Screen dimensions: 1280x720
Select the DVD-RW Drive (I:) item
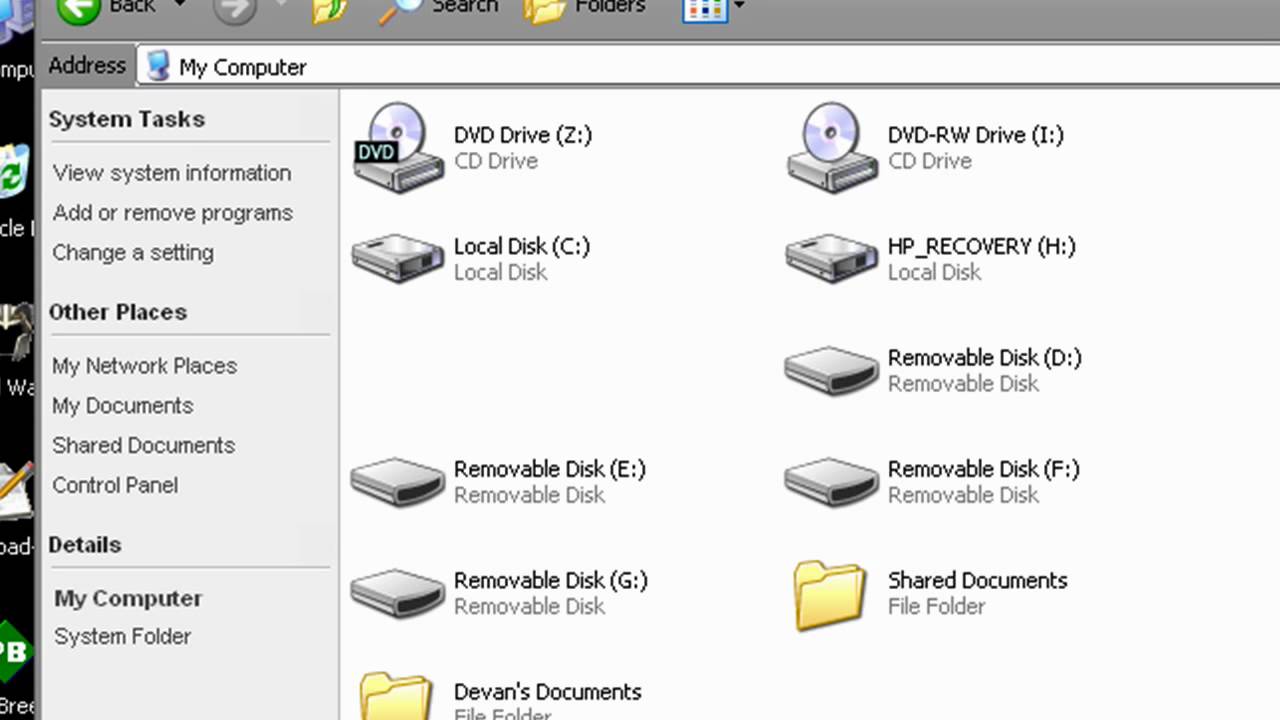(925, 148)
